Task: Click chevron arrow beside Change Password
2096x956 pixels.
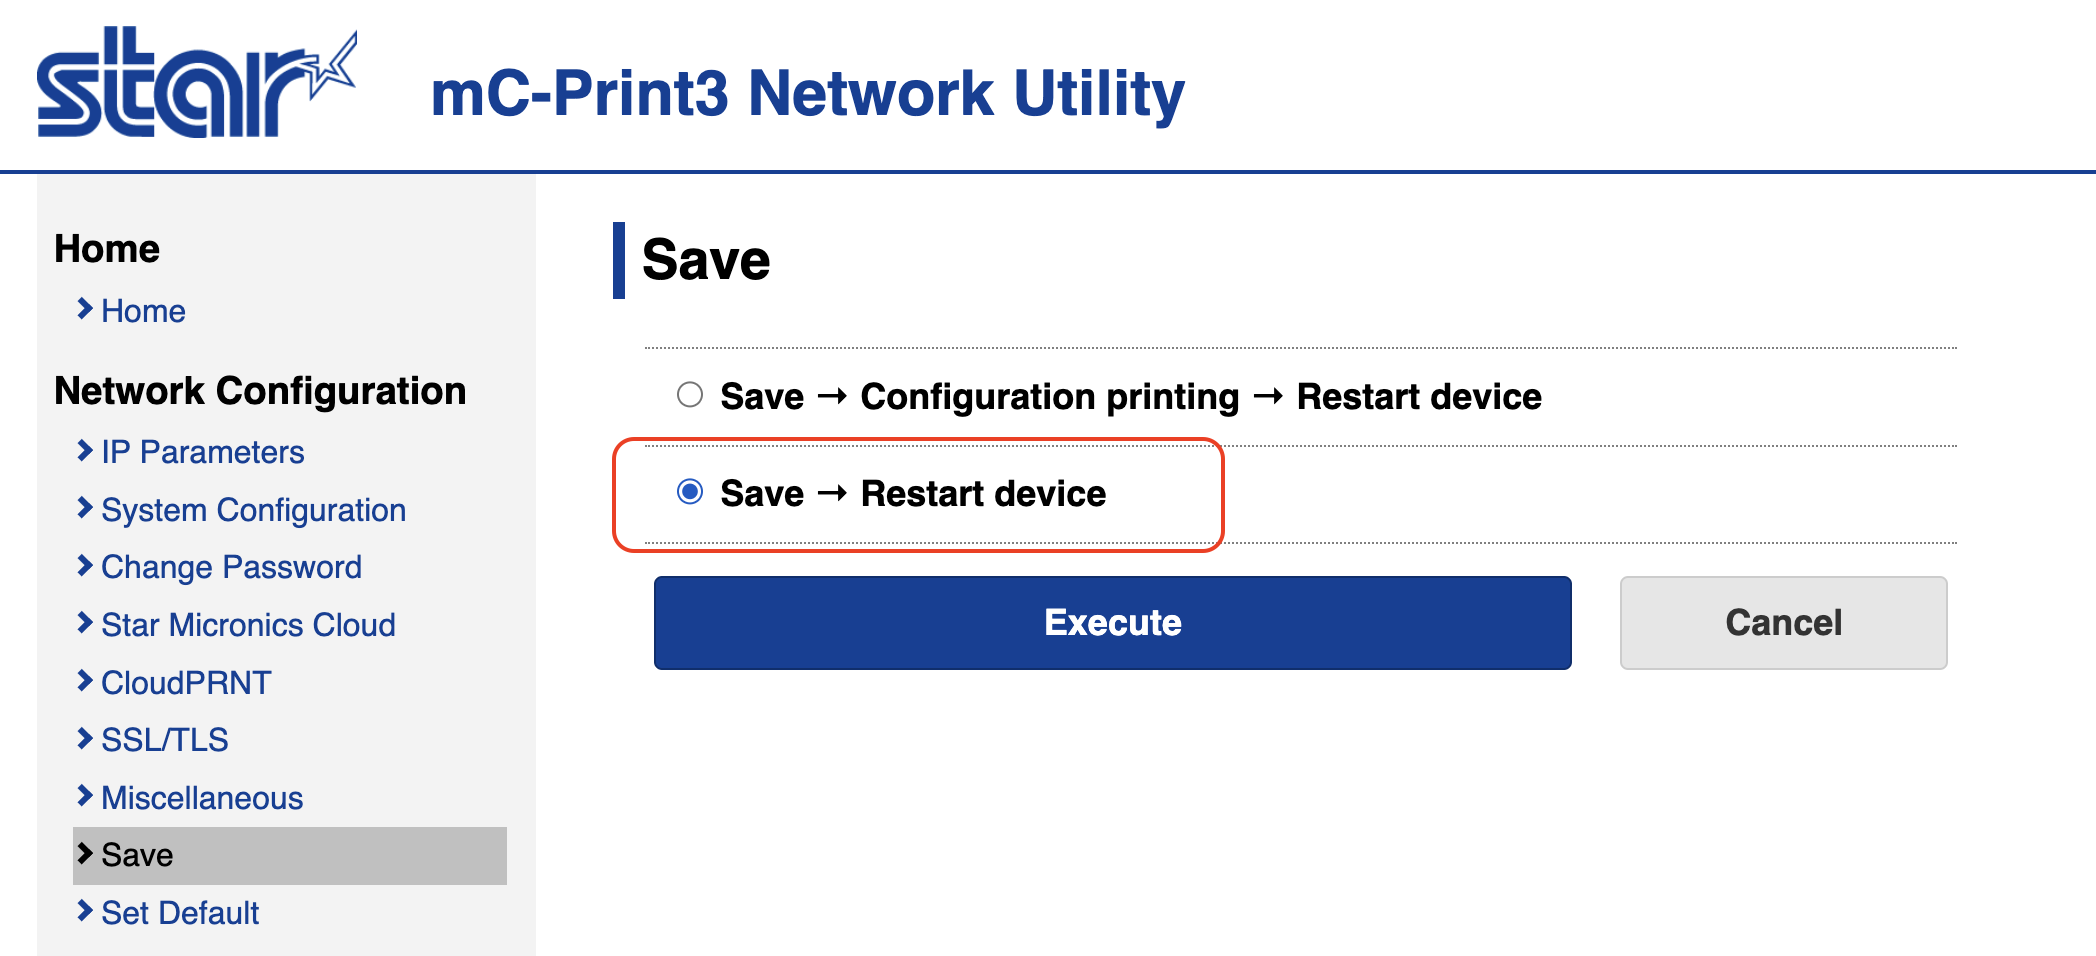Action: [x=85, y=566]
